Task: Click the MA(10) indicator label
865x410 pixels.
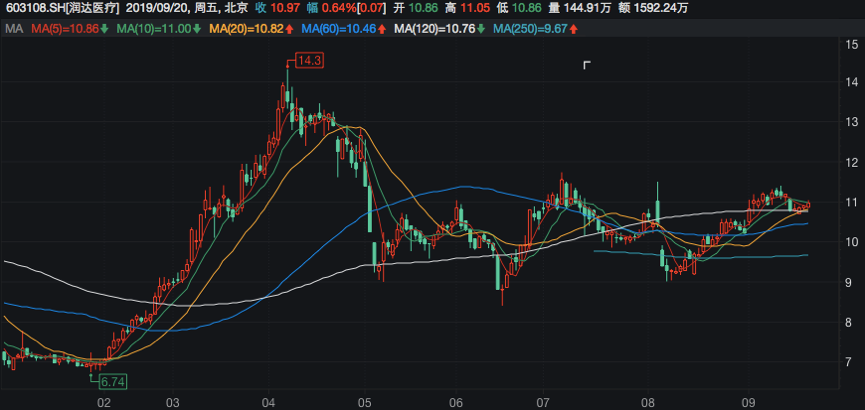Action: pyautogui.click(x=151, y=28)
